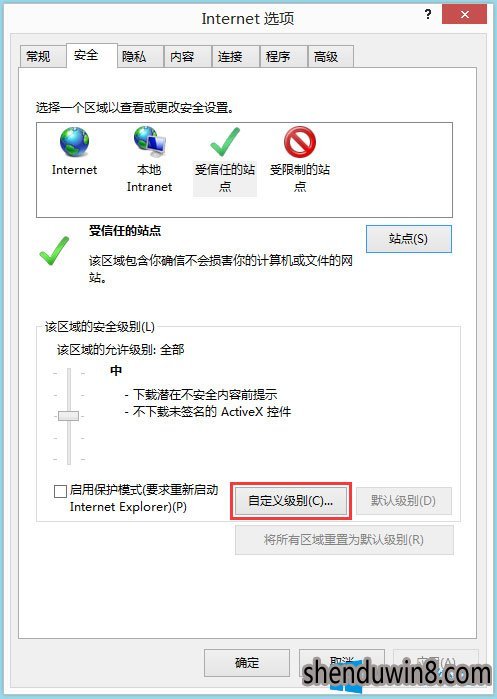497x699 pixels.
Task: Choose the 受信任的站点 green checkmark zone
Action: [x=225, y=142]
